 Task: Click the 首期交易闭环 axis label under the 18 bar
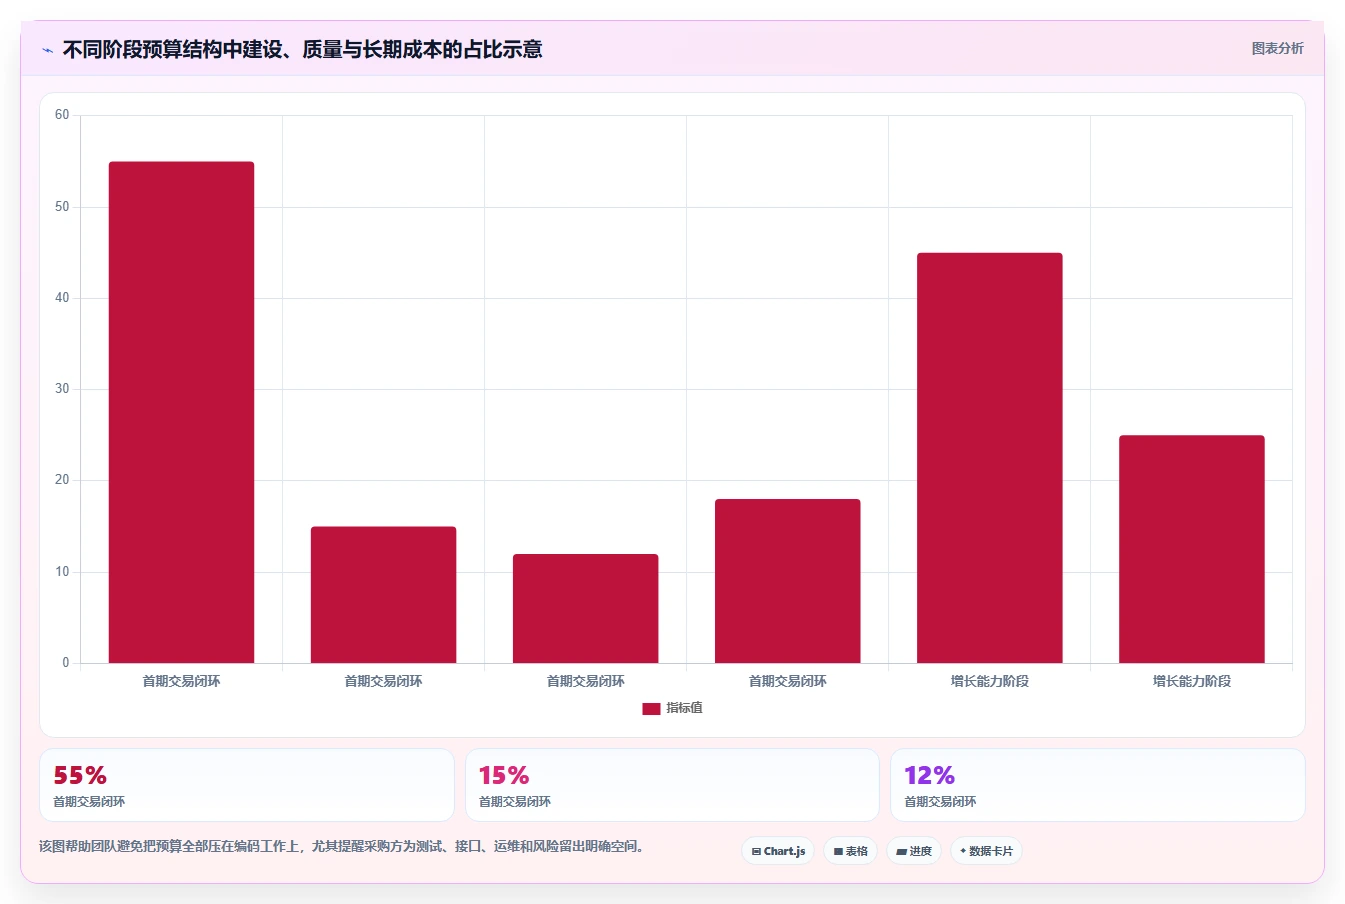(x=787, y=681)
